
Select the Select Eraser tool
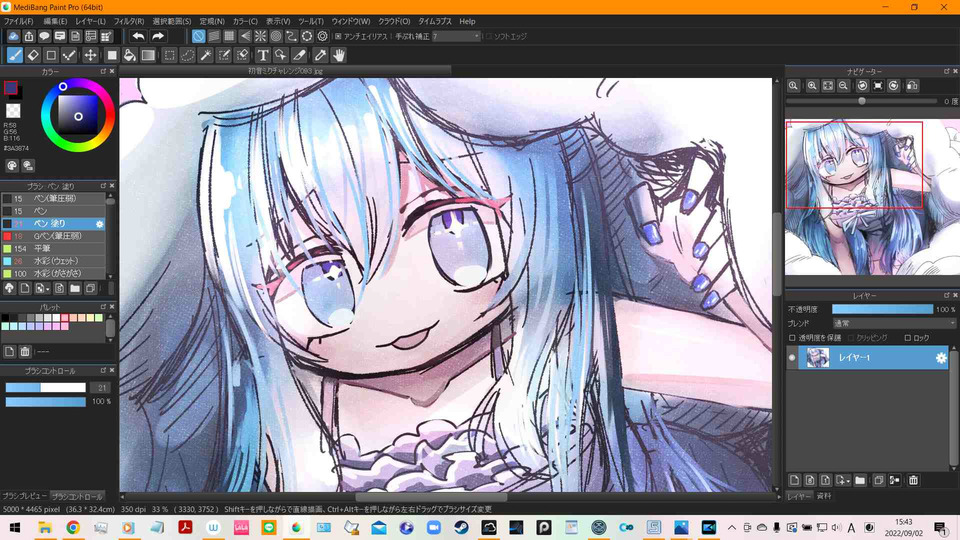[242, 56]
